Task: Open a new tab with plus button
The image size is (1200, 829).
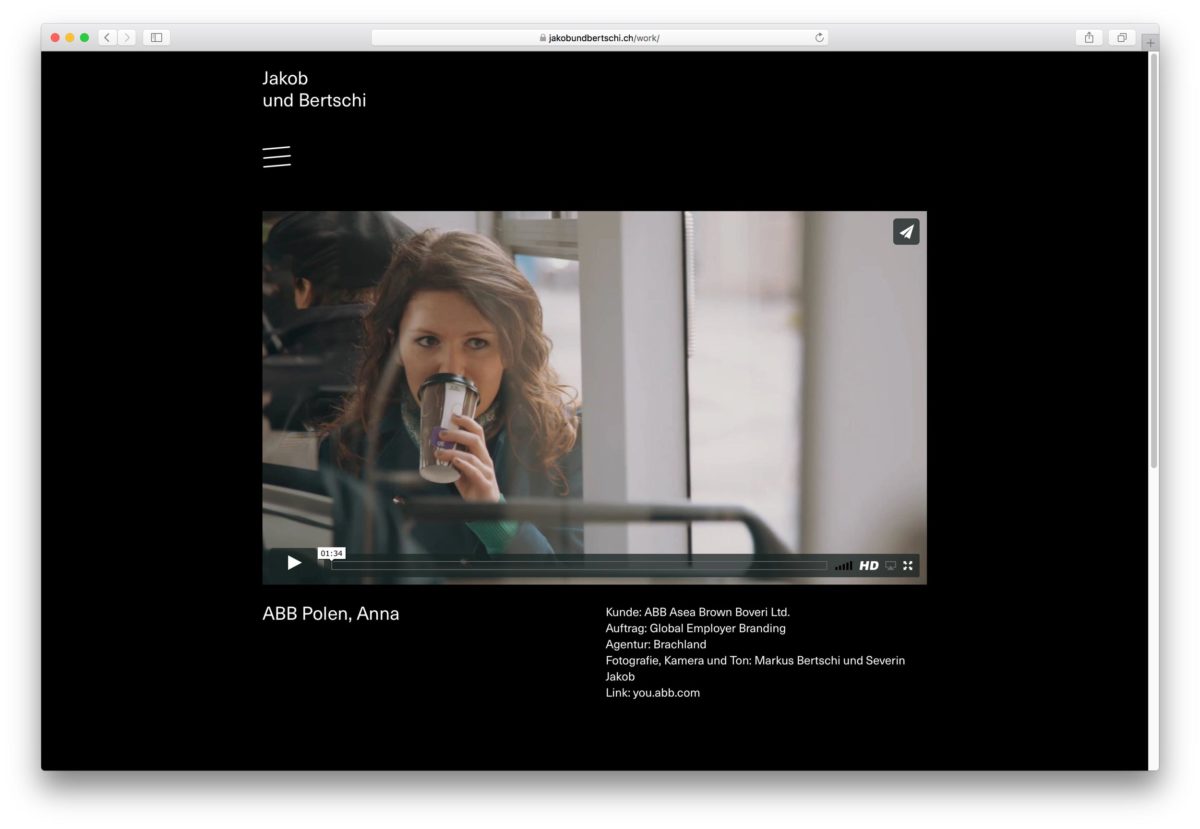Action: click(1150, 43)
